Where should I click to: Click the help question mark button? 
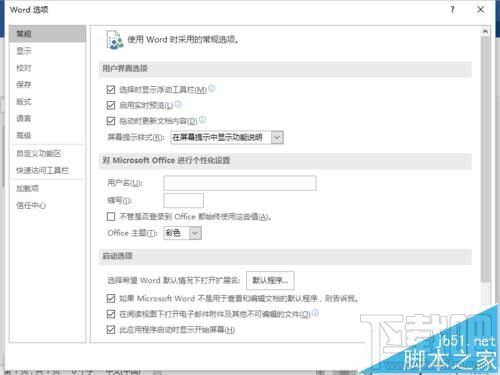point(452,9)
